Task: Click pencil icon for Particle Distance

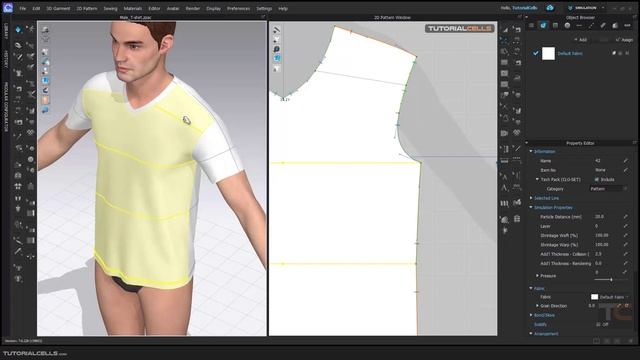Action: pos(625,217)
